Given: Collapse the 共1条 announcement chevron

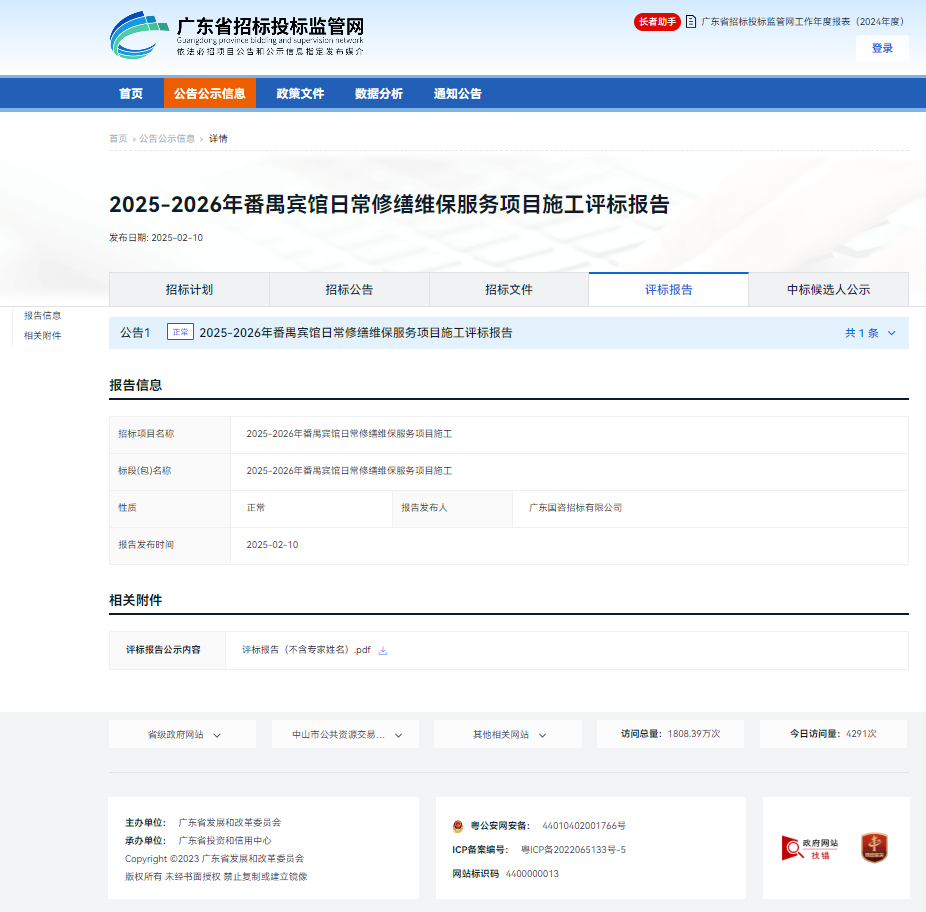Looking at the screenshot, I should coord(891,333).
